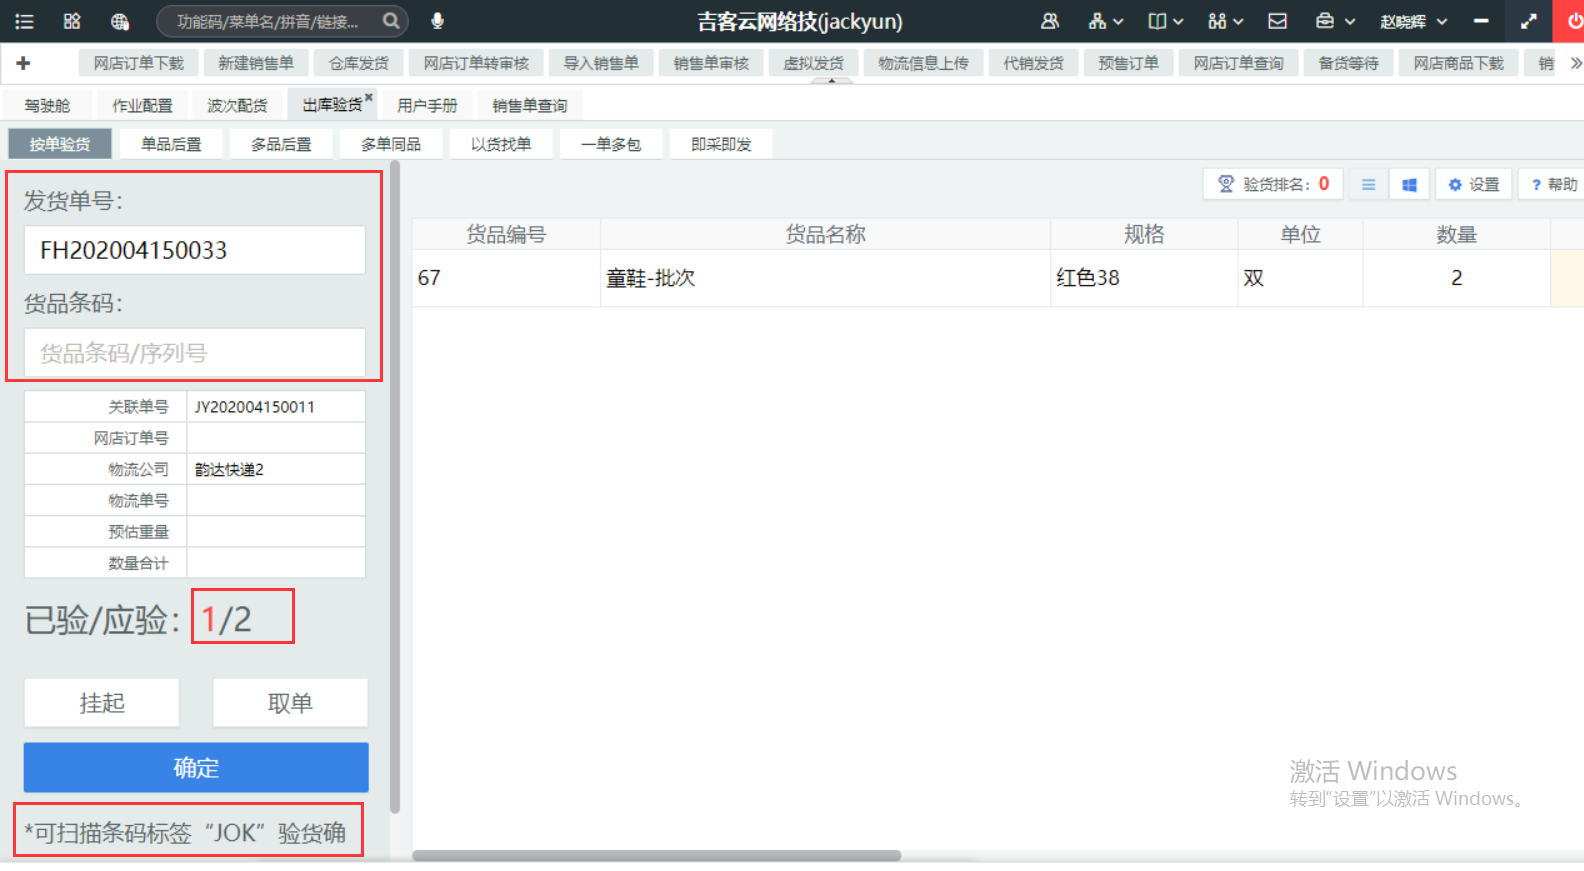This screenshot has width=1584, height=871.
Task: Click the 发货单号 input field
Action: 195,250
